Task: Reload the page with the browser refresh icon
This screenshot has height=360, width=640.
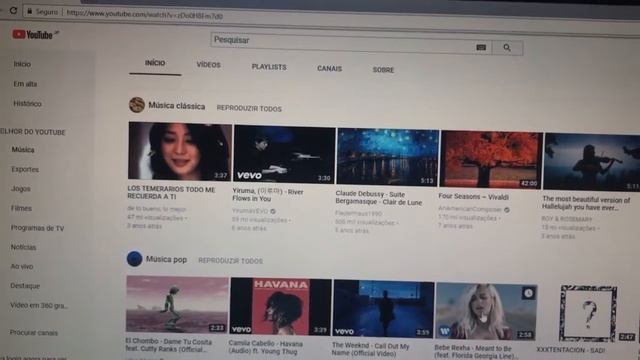Action: [13, 11]
